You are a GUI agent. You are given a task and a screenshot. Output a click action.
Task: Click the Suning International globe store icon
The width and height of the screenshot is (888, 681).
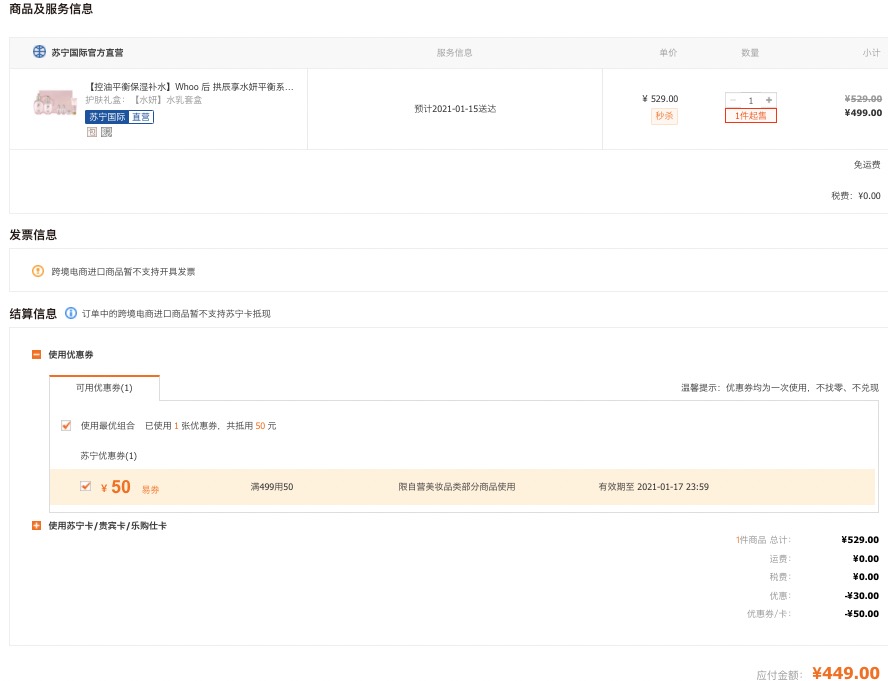[39, 52]
